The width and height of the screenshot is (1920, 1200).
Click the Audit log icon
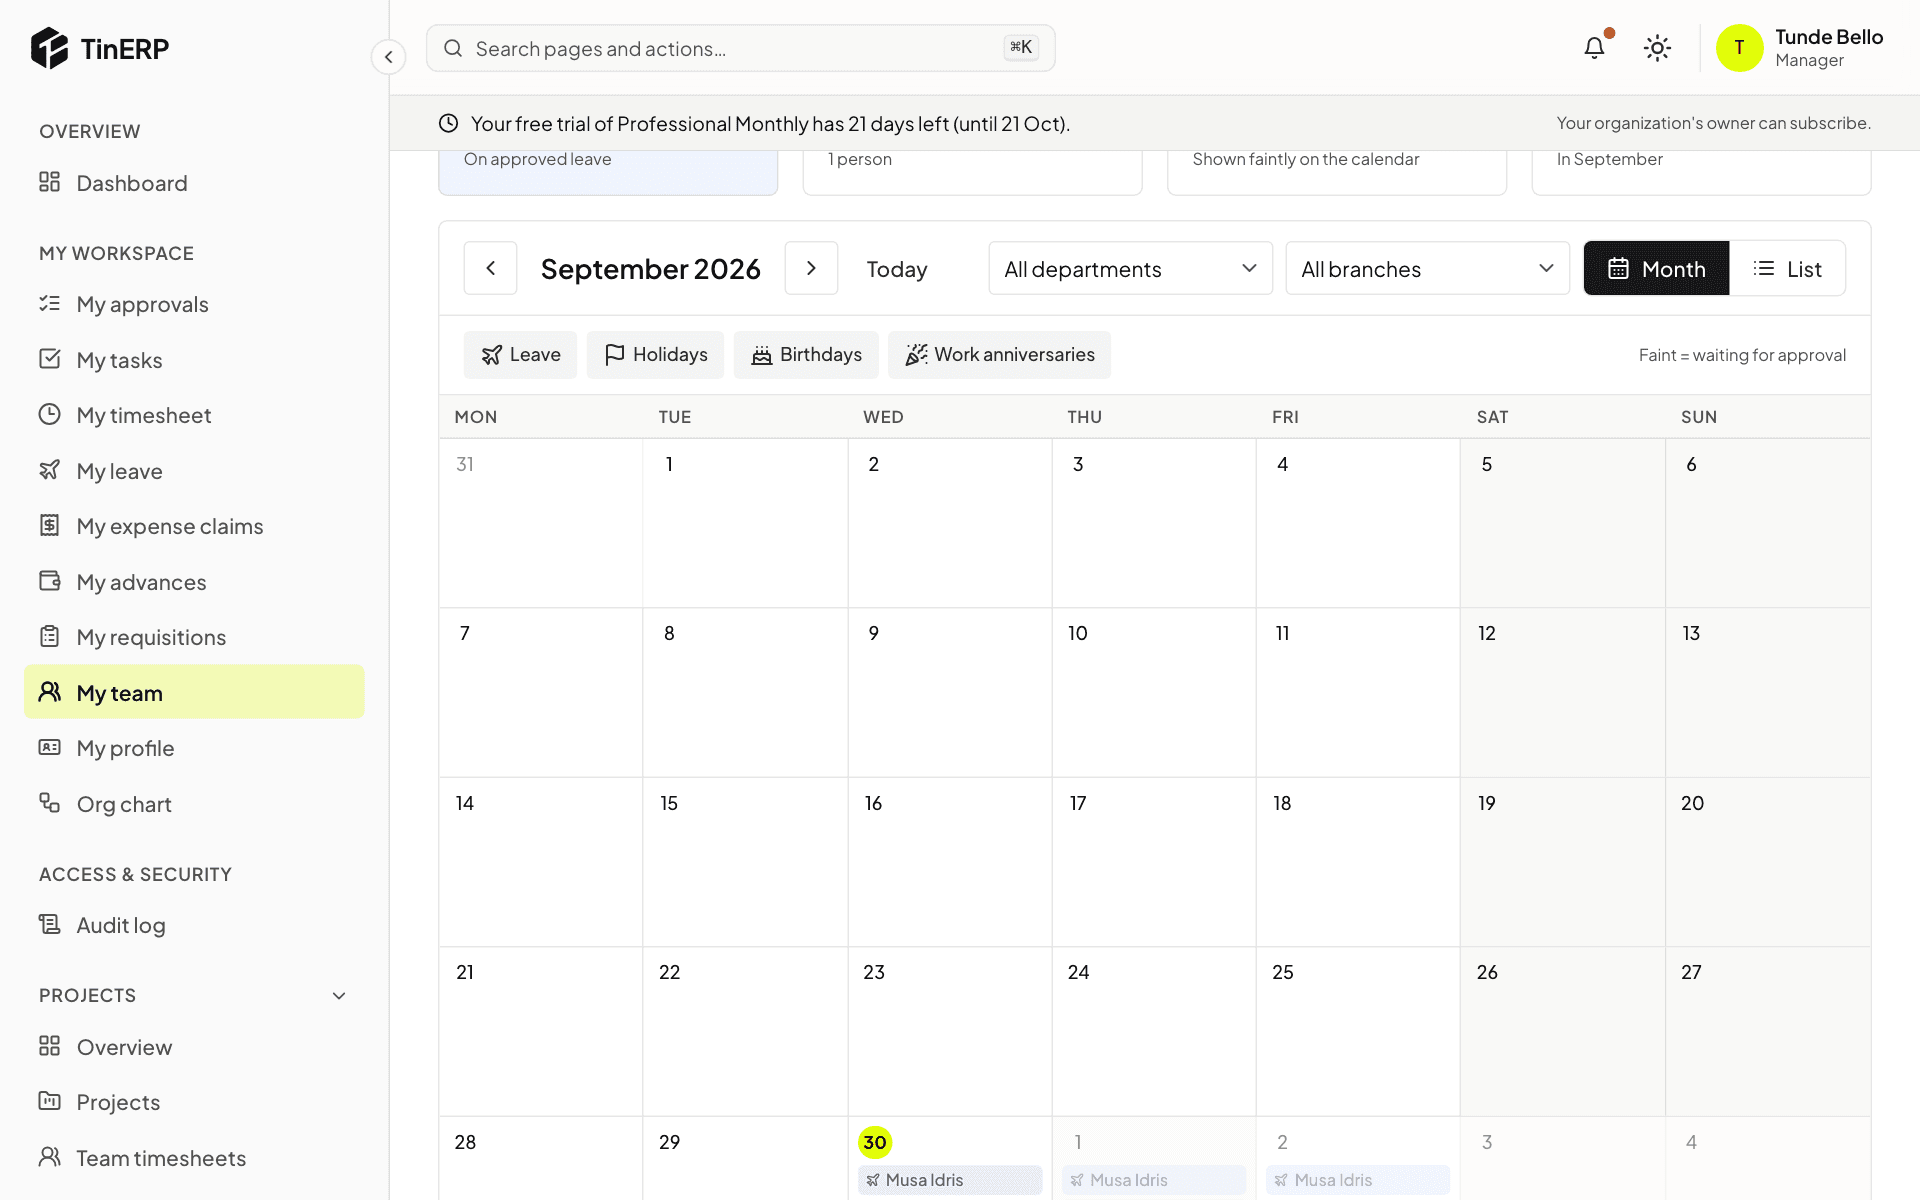tap(49, 924)
